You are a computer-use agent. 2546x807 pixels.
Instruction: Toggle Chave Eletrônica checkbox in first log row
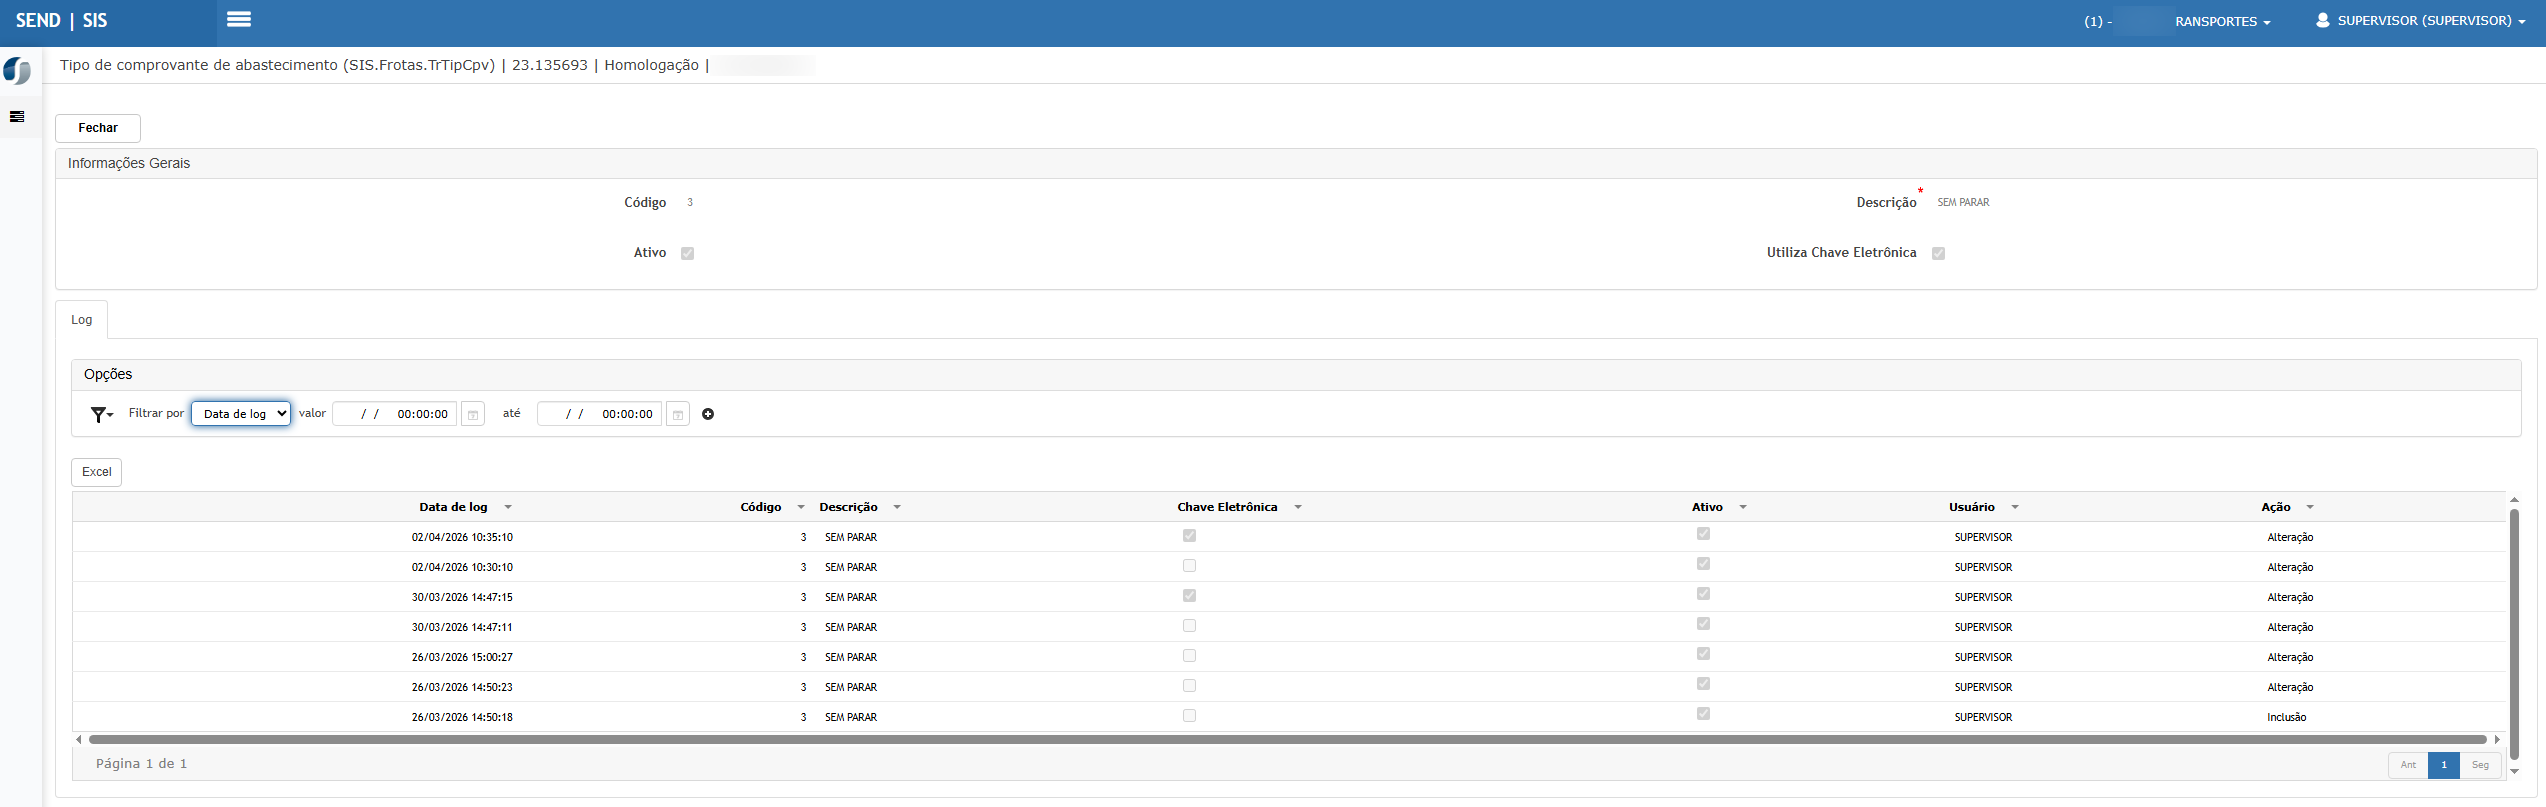tap(1189, 536)
